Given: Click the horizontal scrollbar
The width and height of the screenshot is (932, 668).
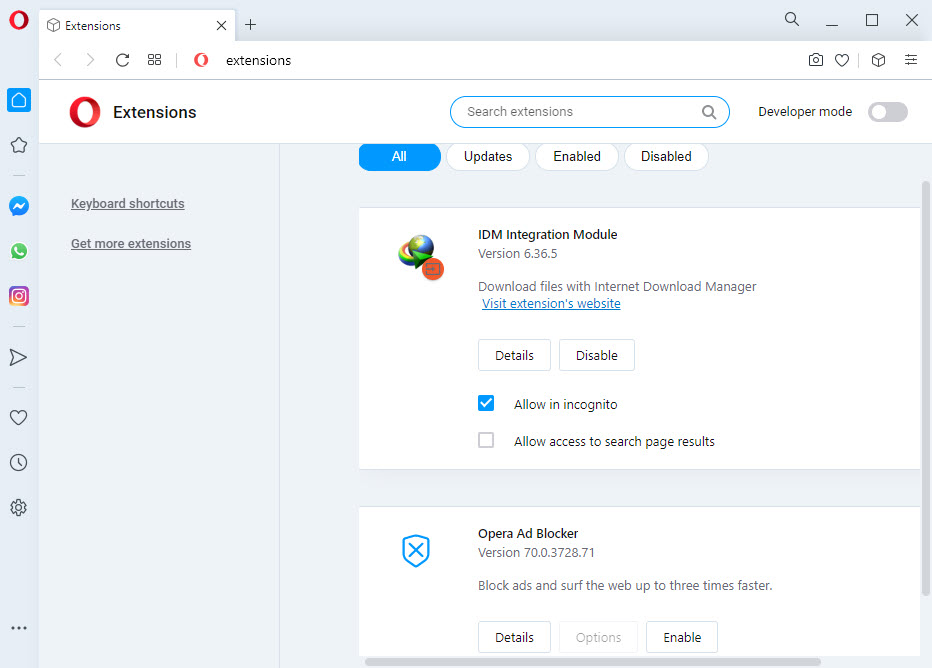Looking at the screenshot, I should point(593,662).
